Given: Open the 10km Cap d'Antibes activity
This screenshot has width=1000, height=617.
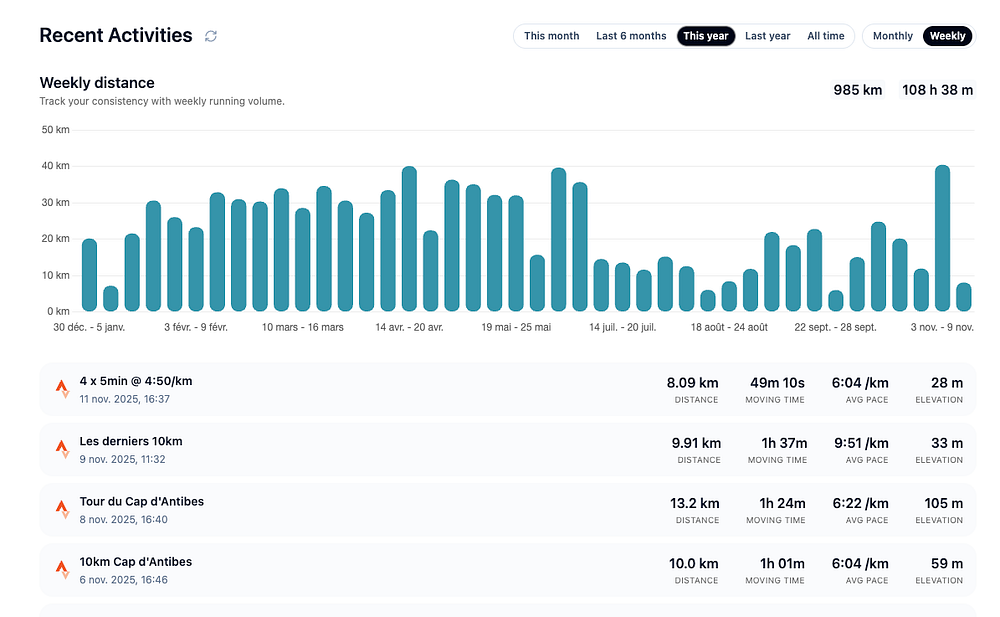Looking at the screenshot, I should click(136, 562).
